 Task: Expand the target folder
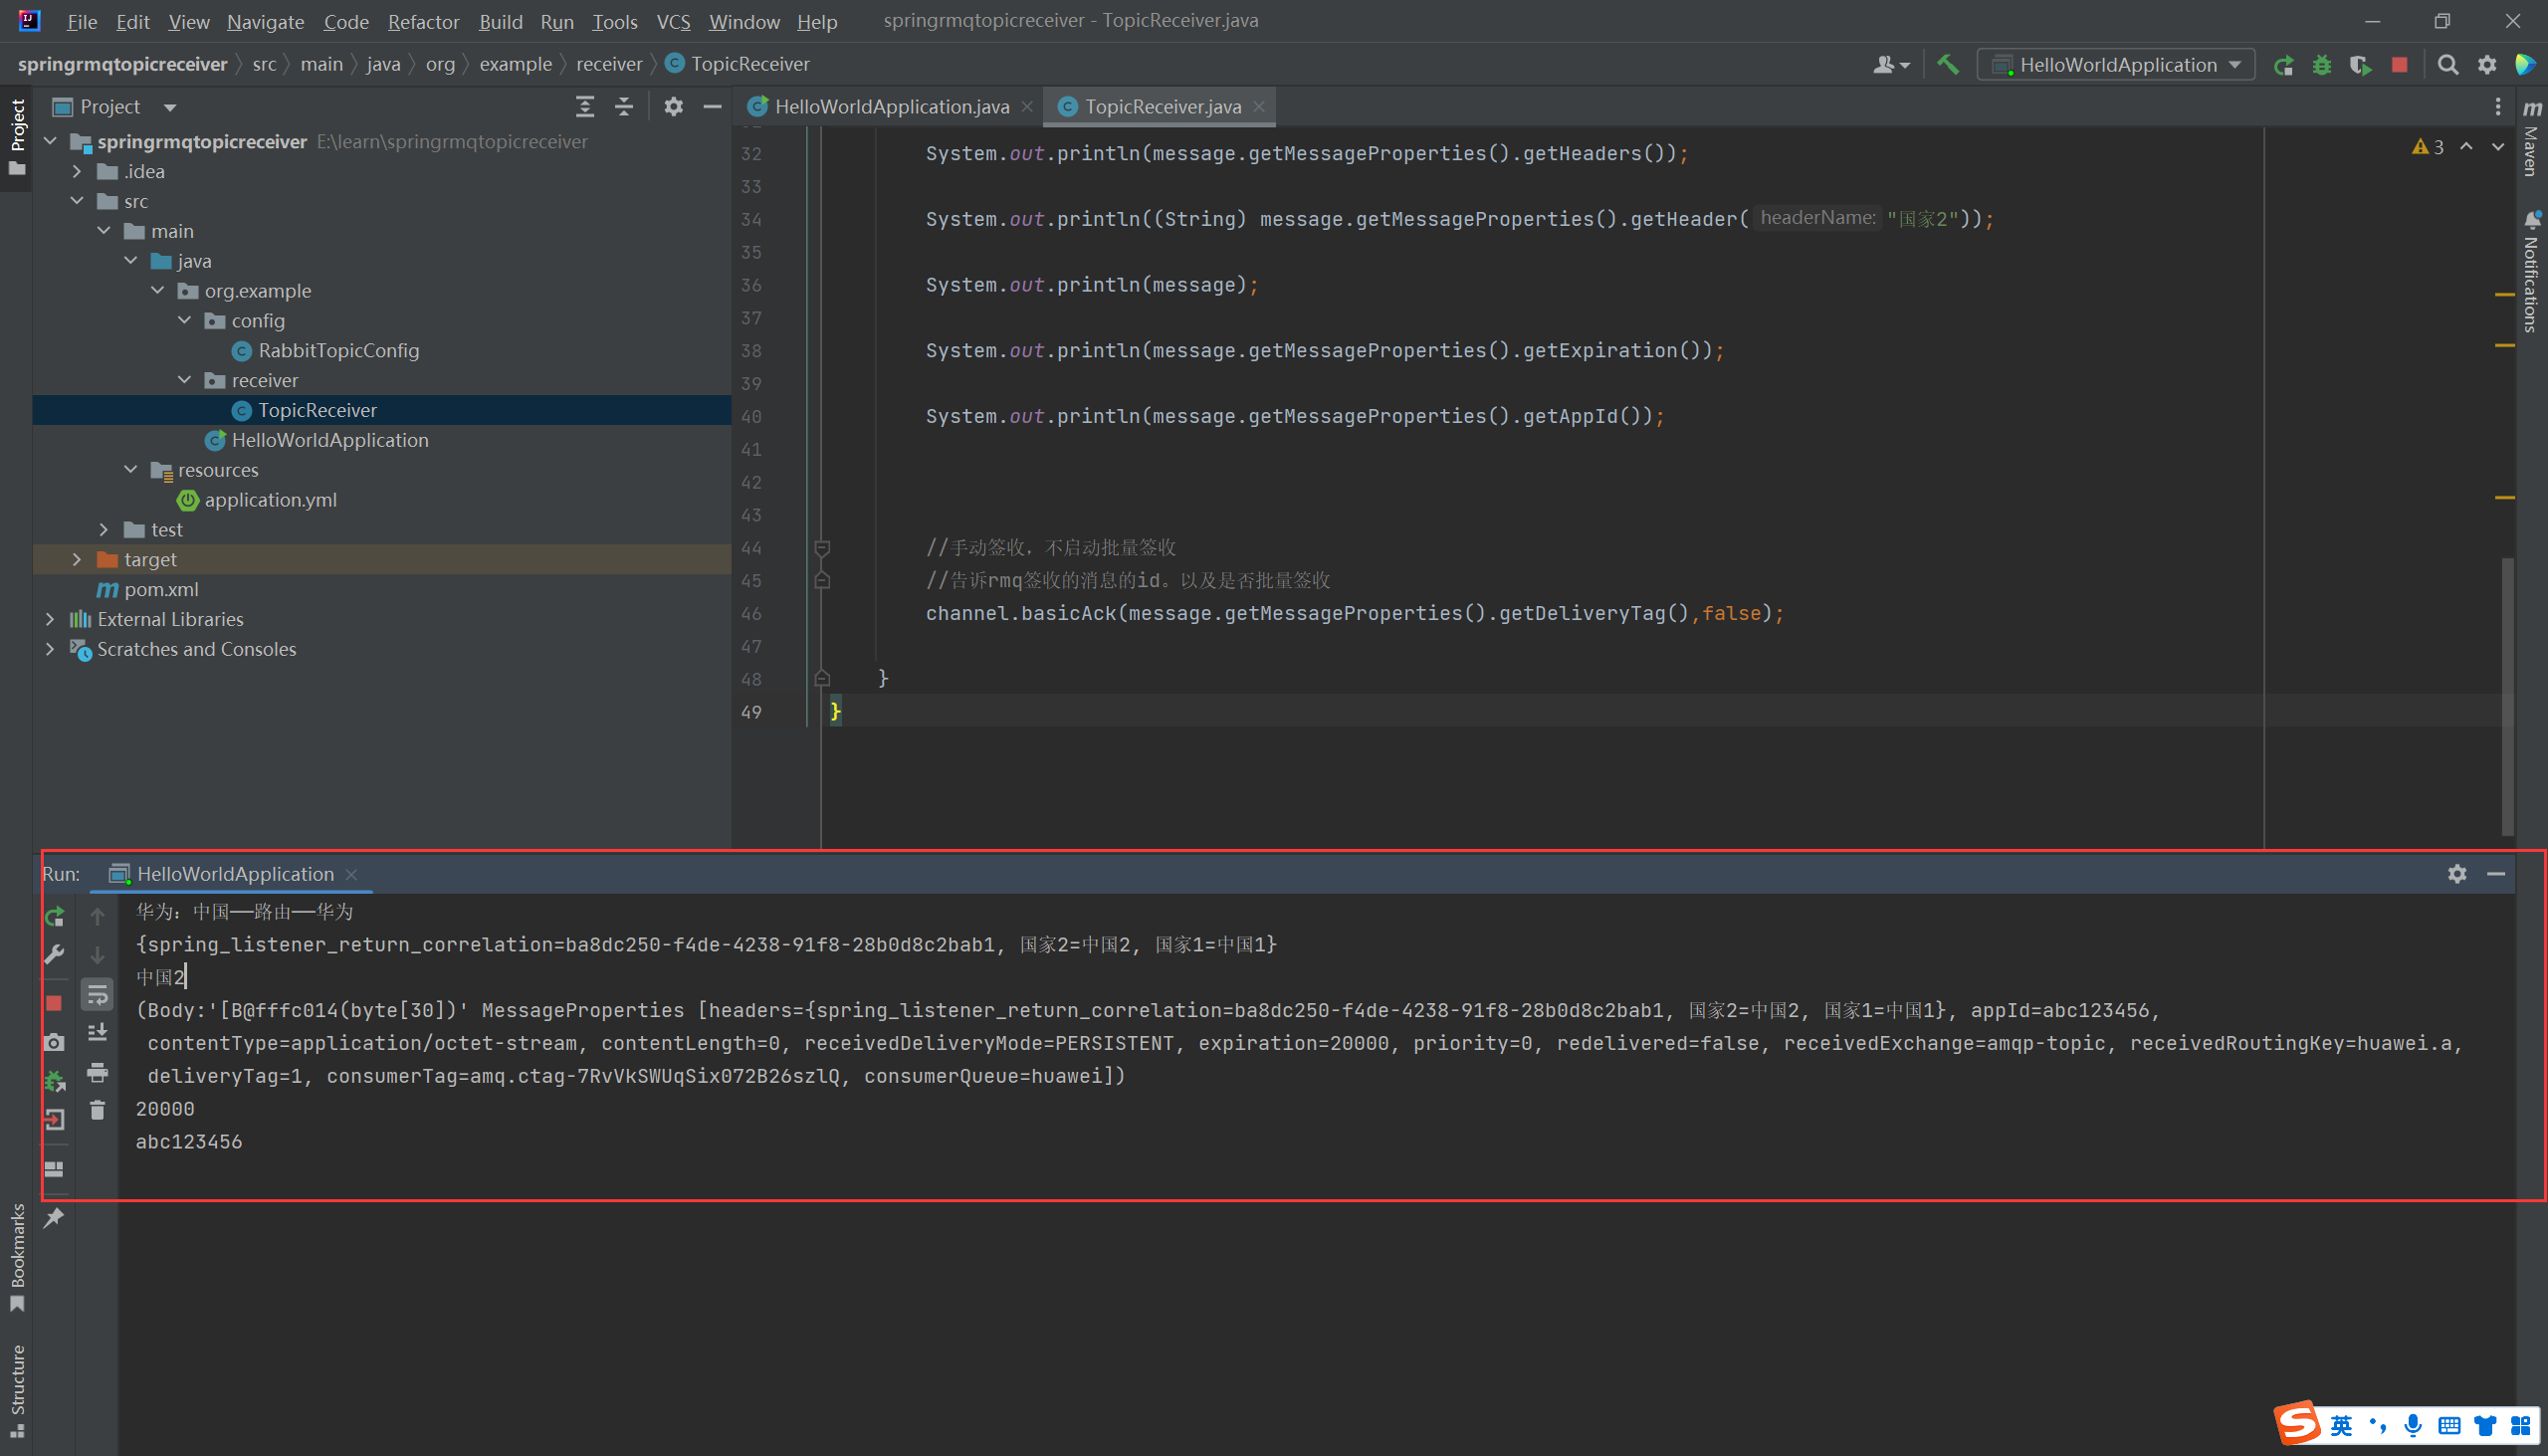tap(77, 559)
